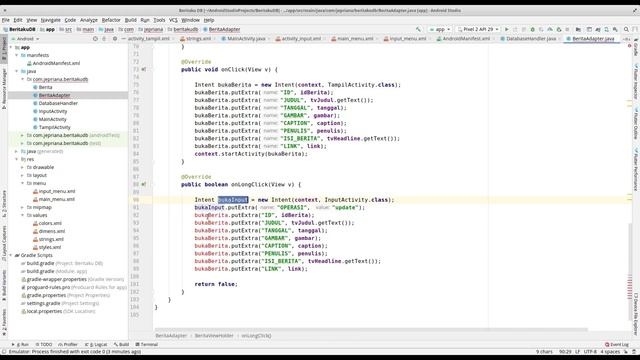Expand the layout folder
This screenshot has width=640, height=360.
[x=22, y=175]
